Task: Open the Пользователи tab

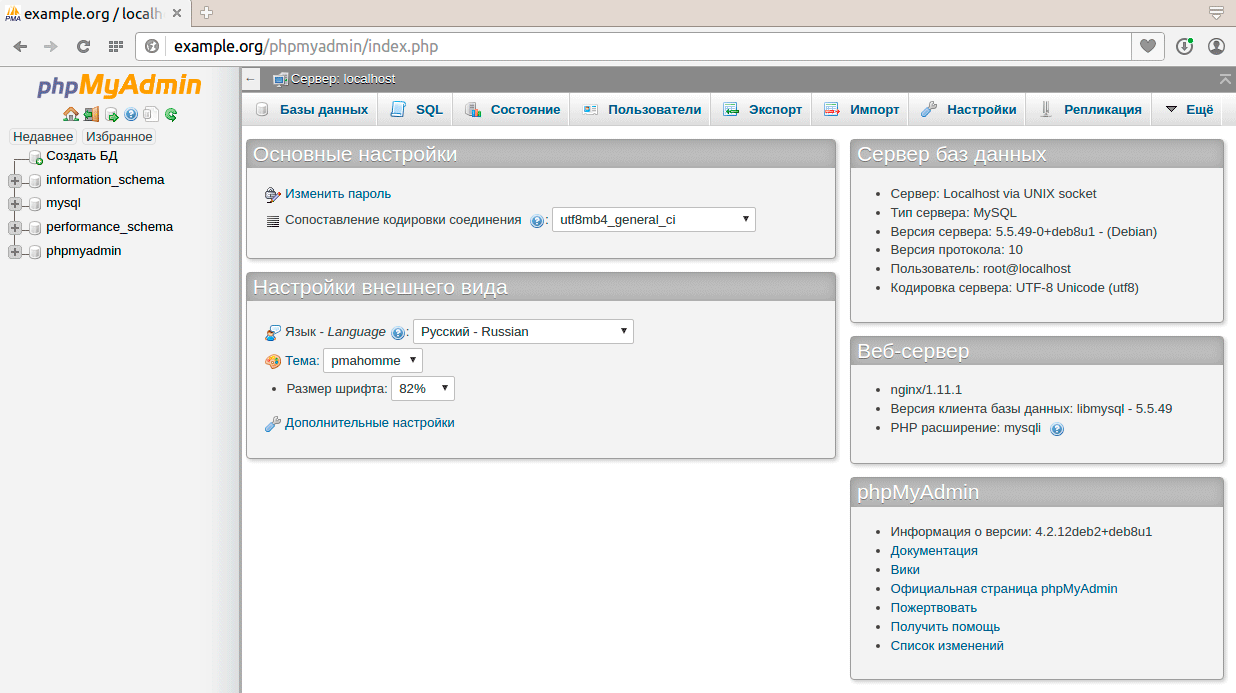Action: [641, 110]
